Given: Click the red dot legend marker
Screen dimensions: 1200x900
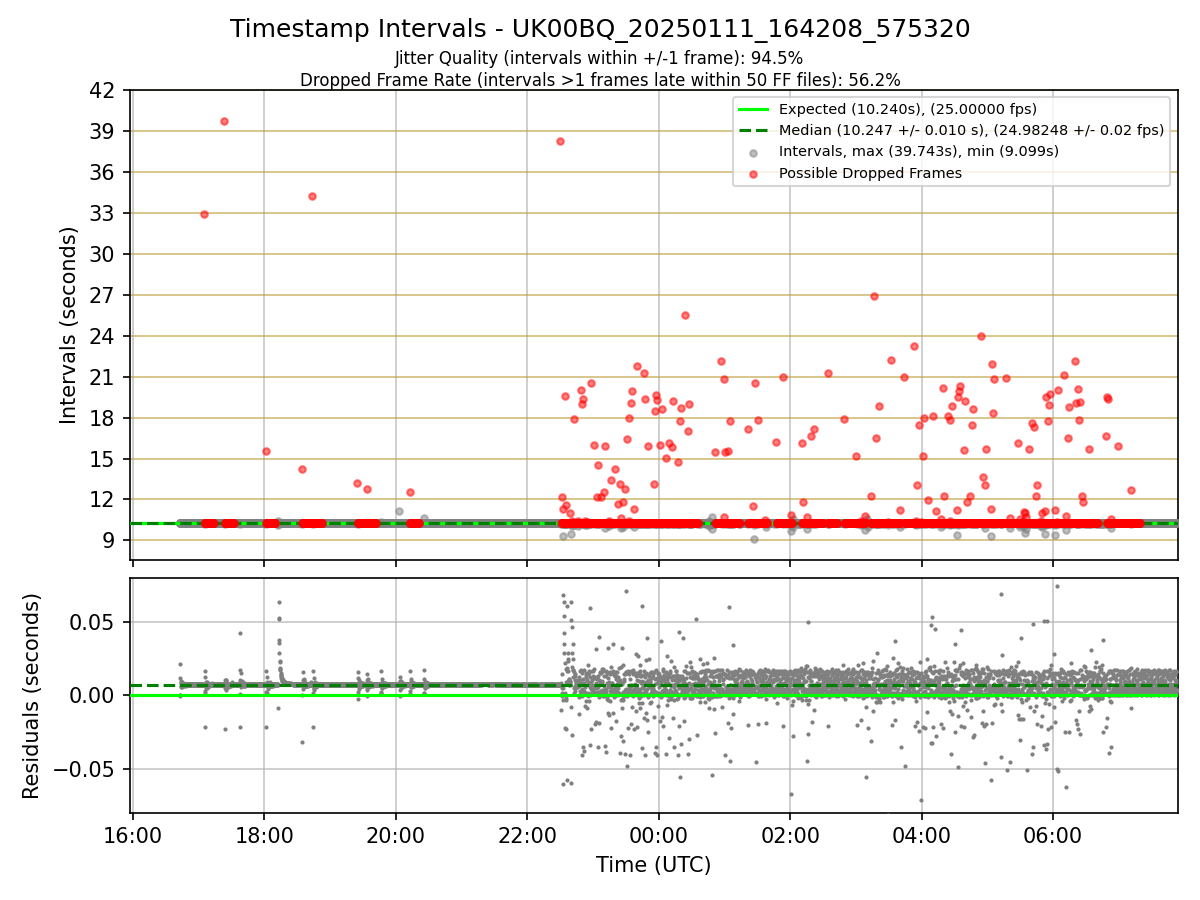Looking at the screenshot, I should pos(754,174).
